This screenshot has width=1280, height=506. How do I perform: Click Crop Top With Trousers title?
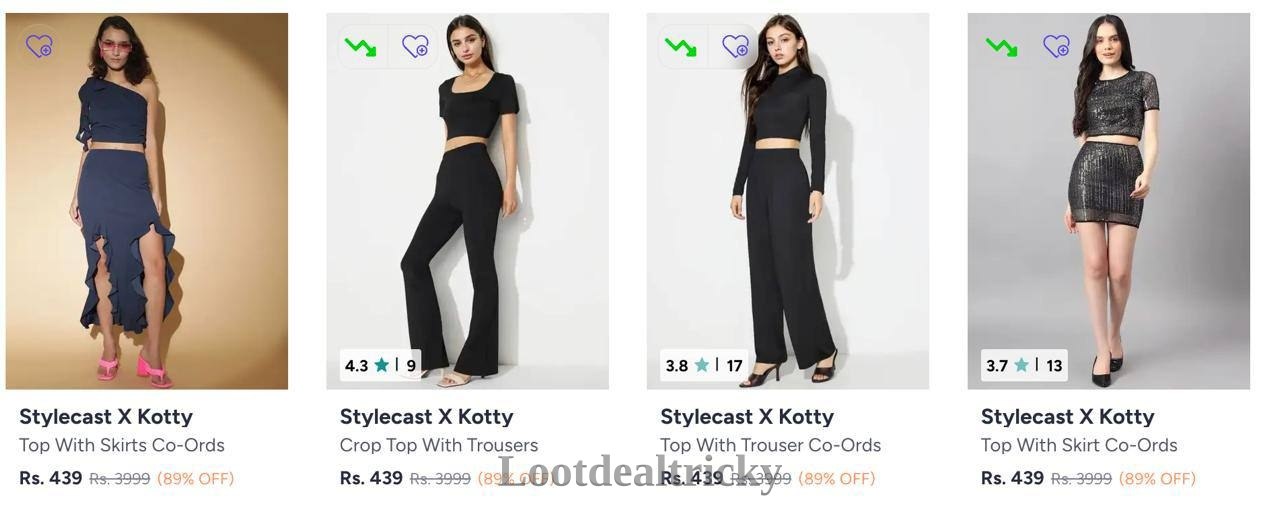(439, 445)
